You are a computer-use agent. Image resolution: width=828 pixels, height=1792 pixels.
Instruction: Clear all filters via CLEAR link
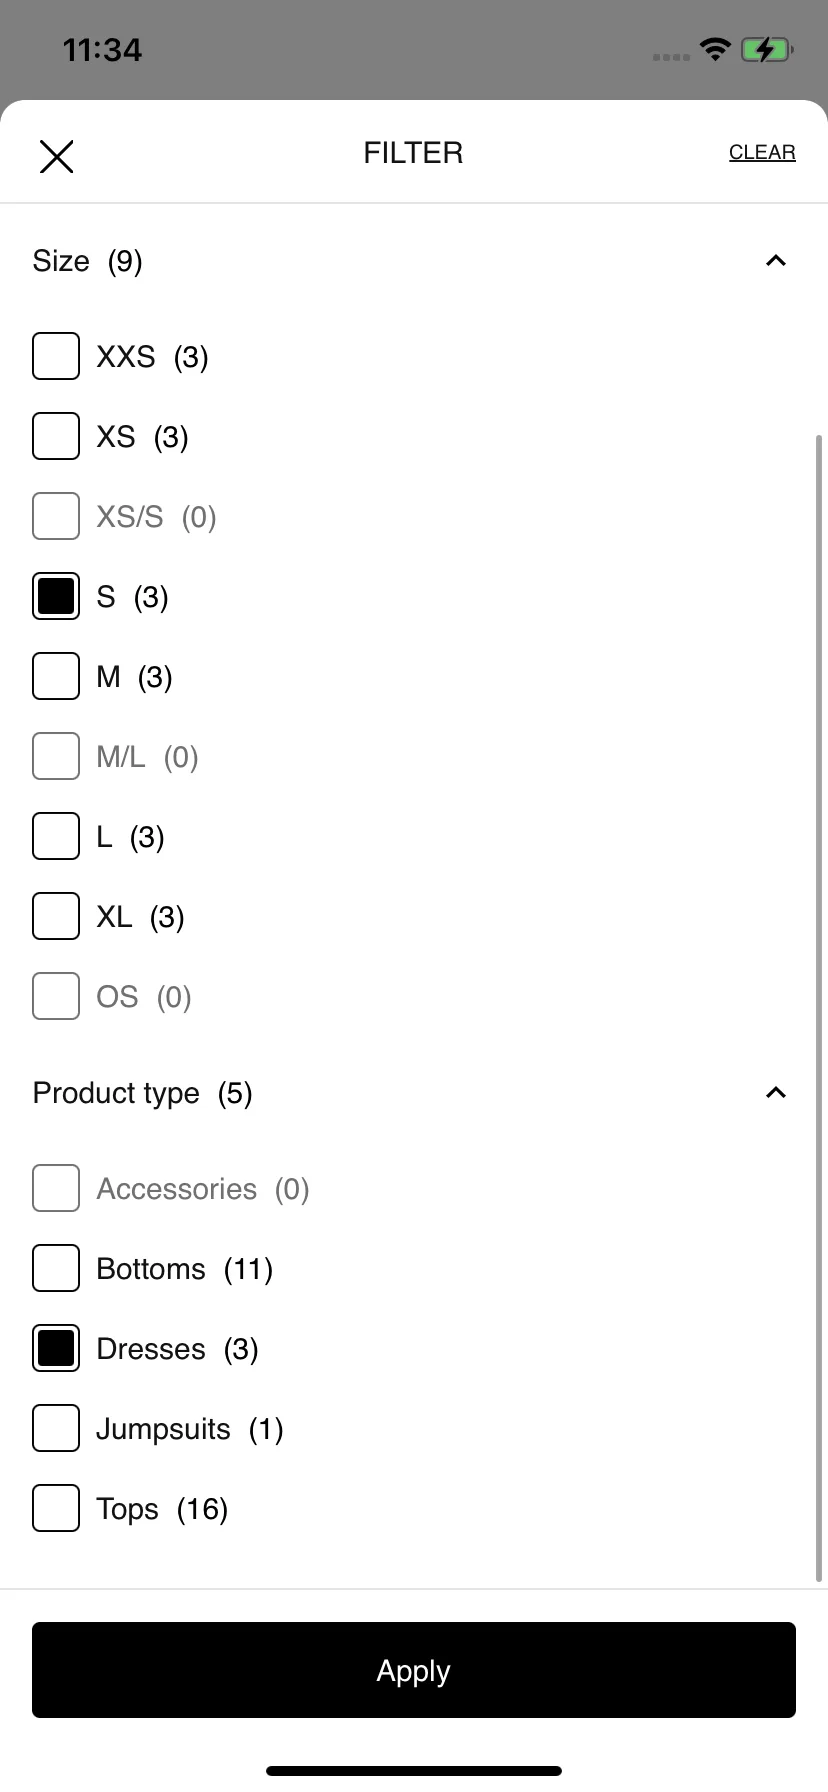click(762, 152)
